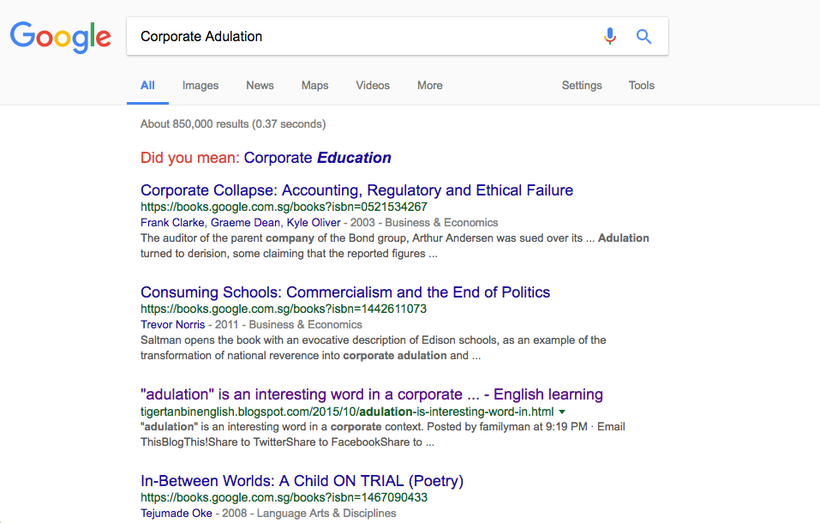Open Corporate Collapse book result
This screenshot has height=523, width=820.
click(357, 190)
